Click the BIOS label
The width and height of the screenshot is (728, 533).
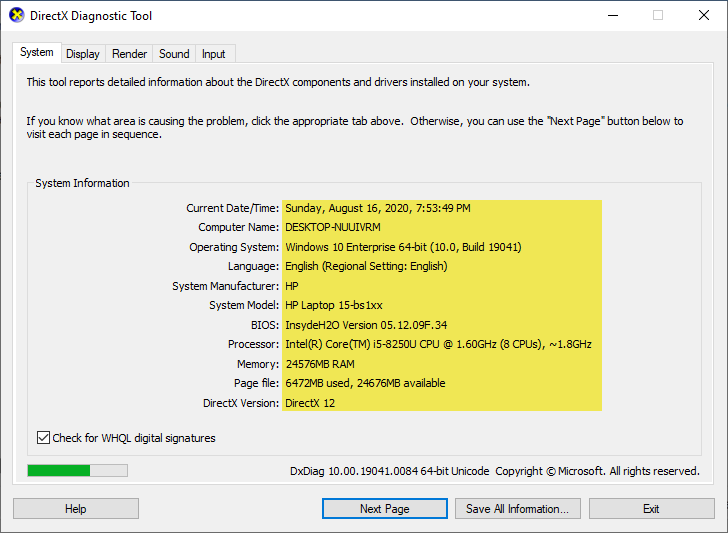265,325
